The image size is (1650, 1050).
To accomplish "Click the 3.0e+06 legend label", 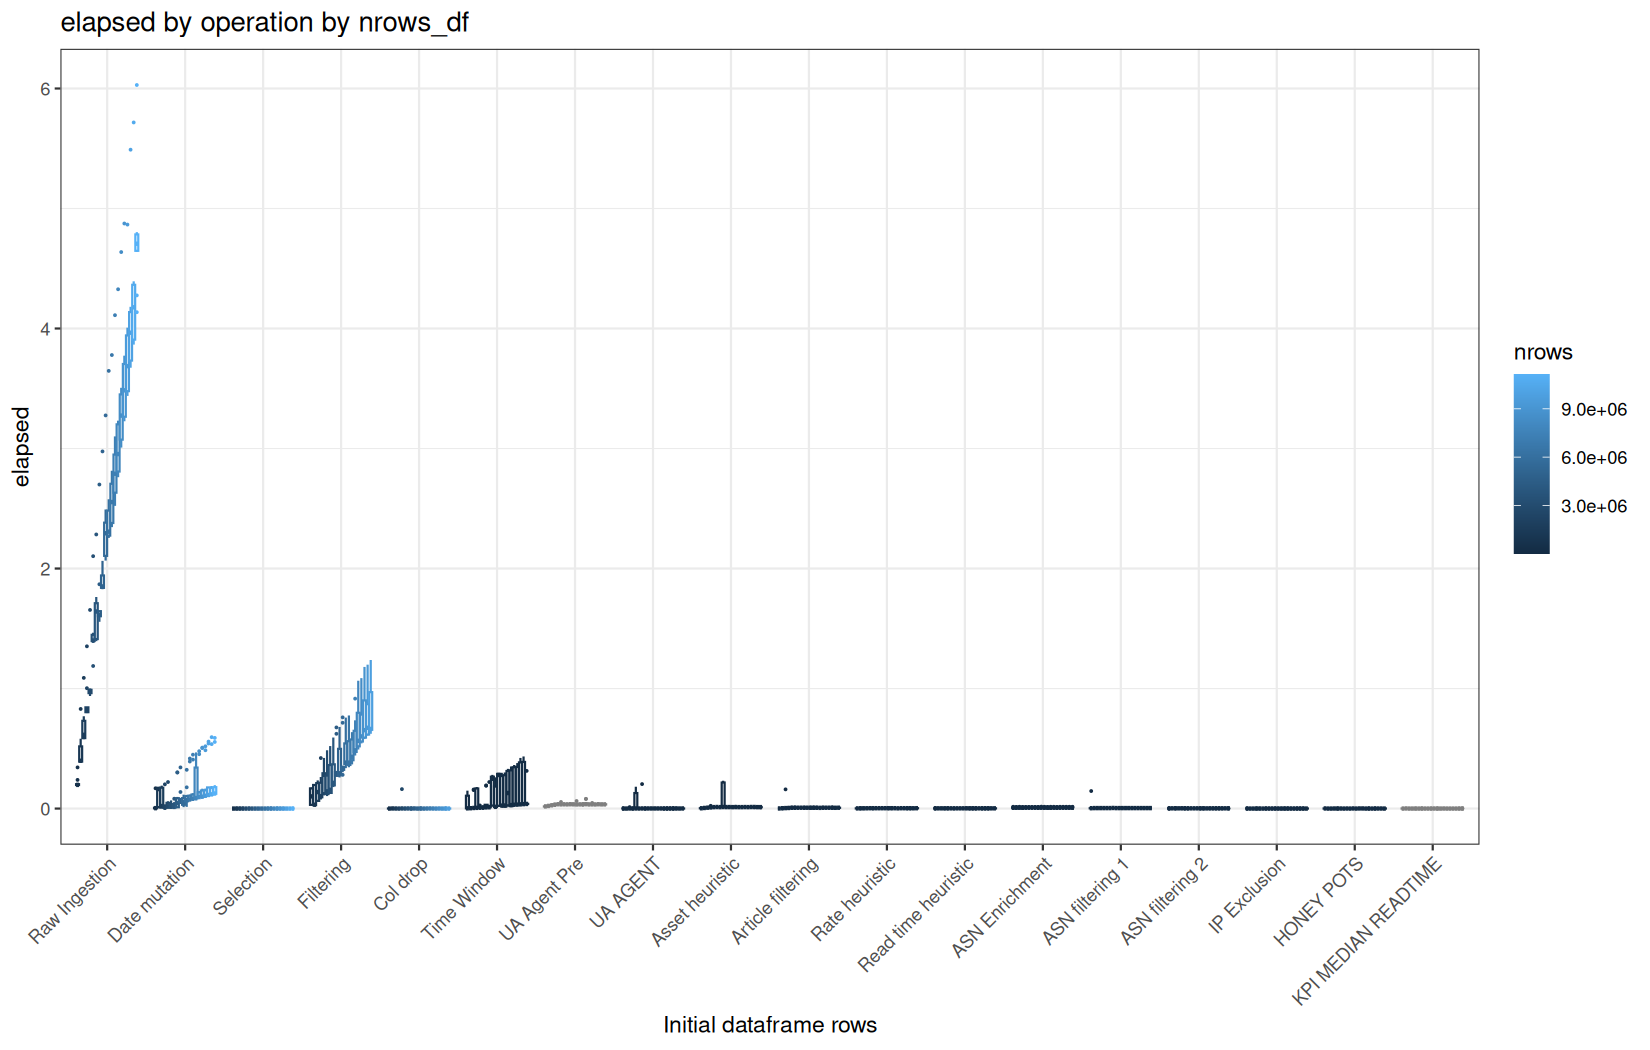I will [x=1594, y=507].
